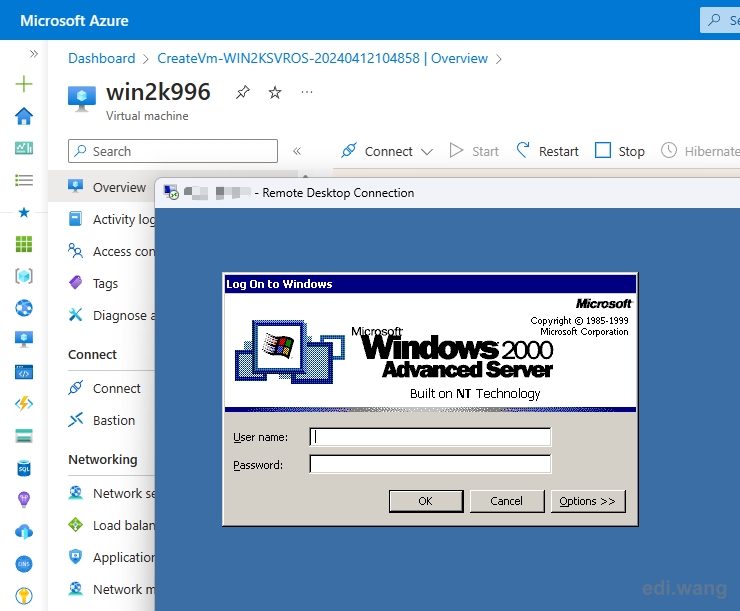This screenshot has height=611, width=740.
Task: Click the Start toolbar button
Action: coord(474,151)
